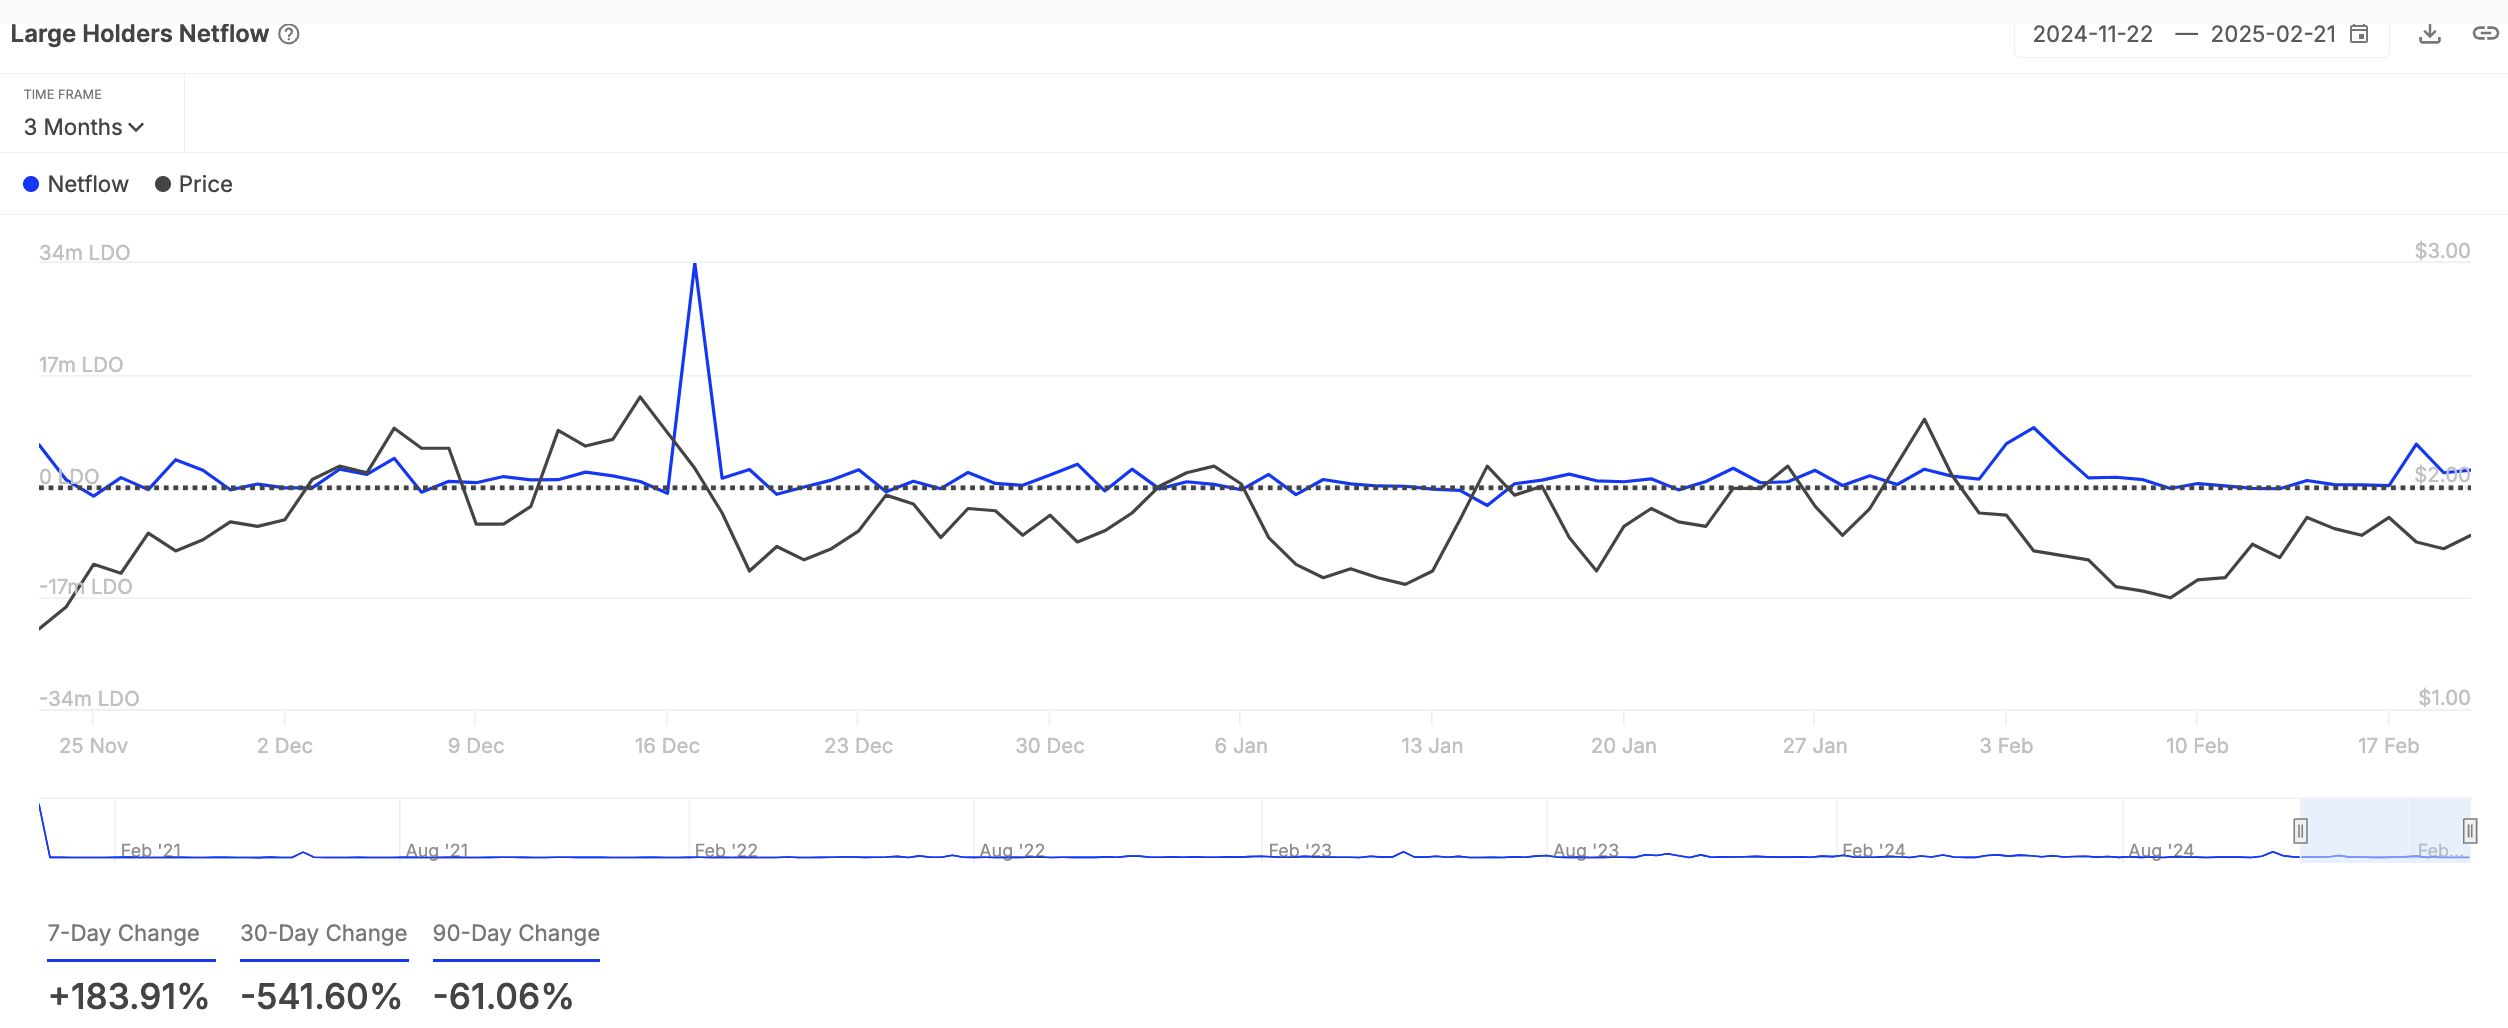Click the start date 2024-11-22
2508x1028 pixels.
[x=2092, y=34]
